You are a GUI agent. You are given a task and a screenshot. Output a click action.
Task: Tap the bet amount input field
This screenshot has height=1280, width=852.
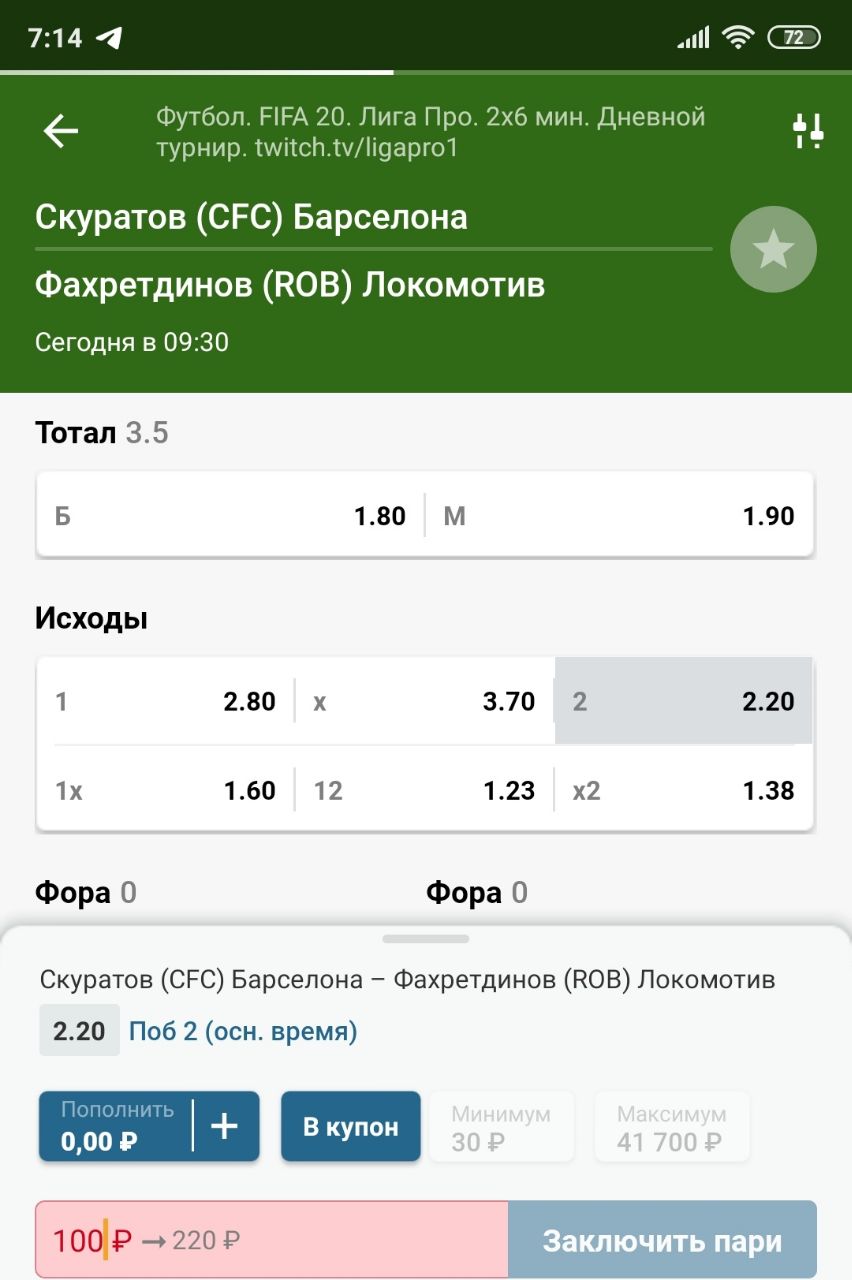tap(272, 1241)
